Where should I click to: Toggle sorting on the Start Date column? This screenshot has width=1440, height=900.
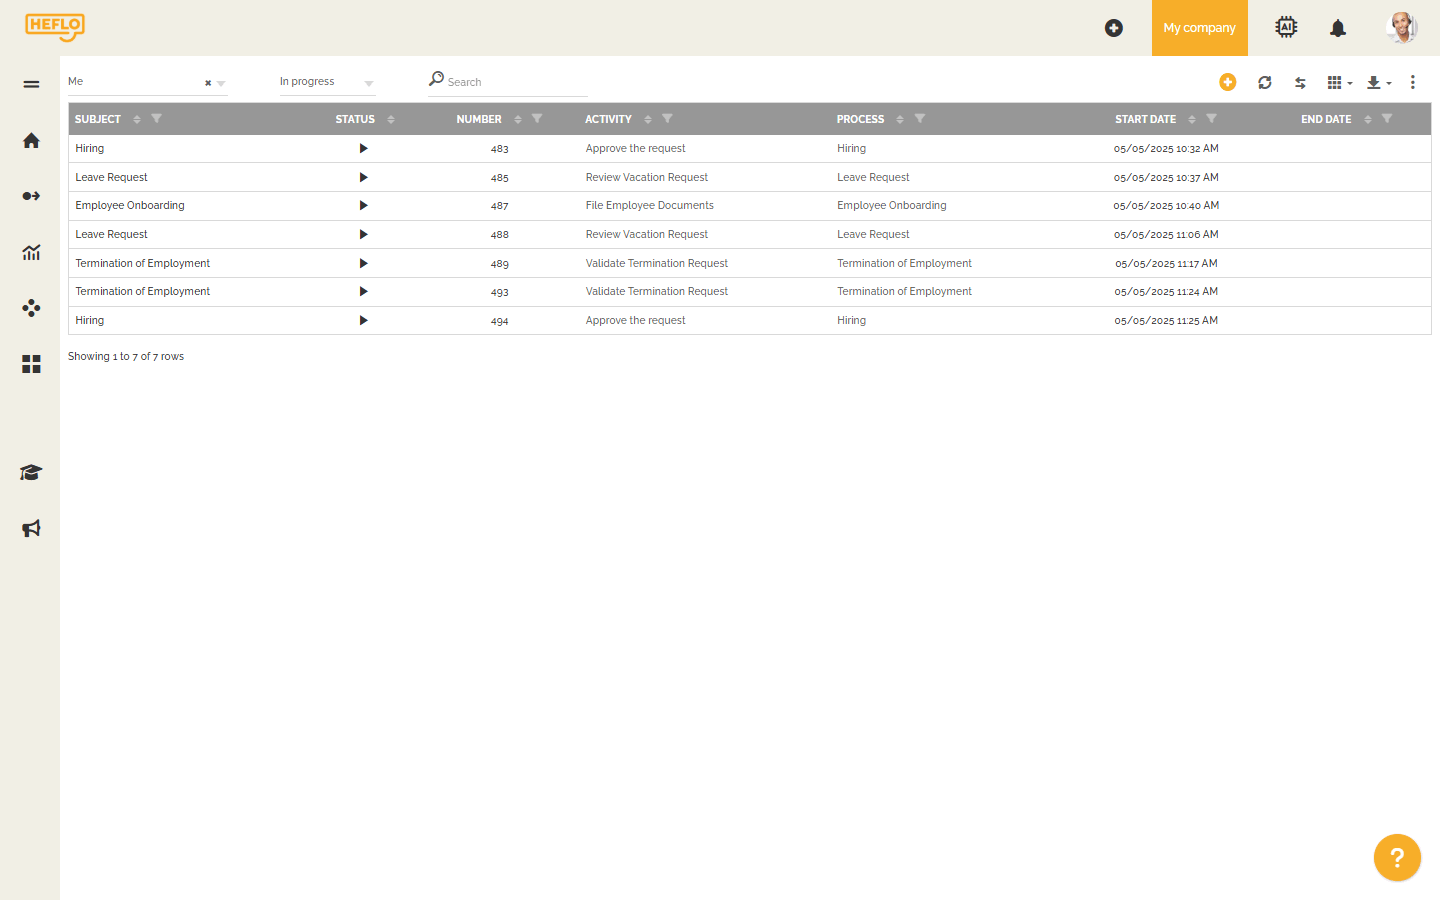click(1190, 119)
